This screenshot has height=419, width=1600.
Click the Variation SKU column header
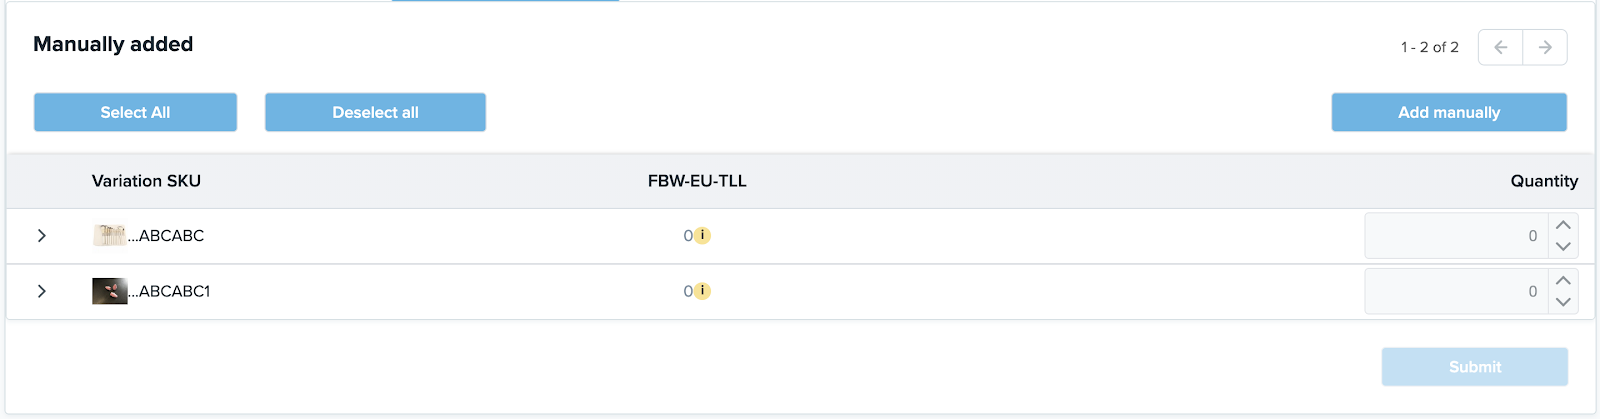tap(146, 181)
